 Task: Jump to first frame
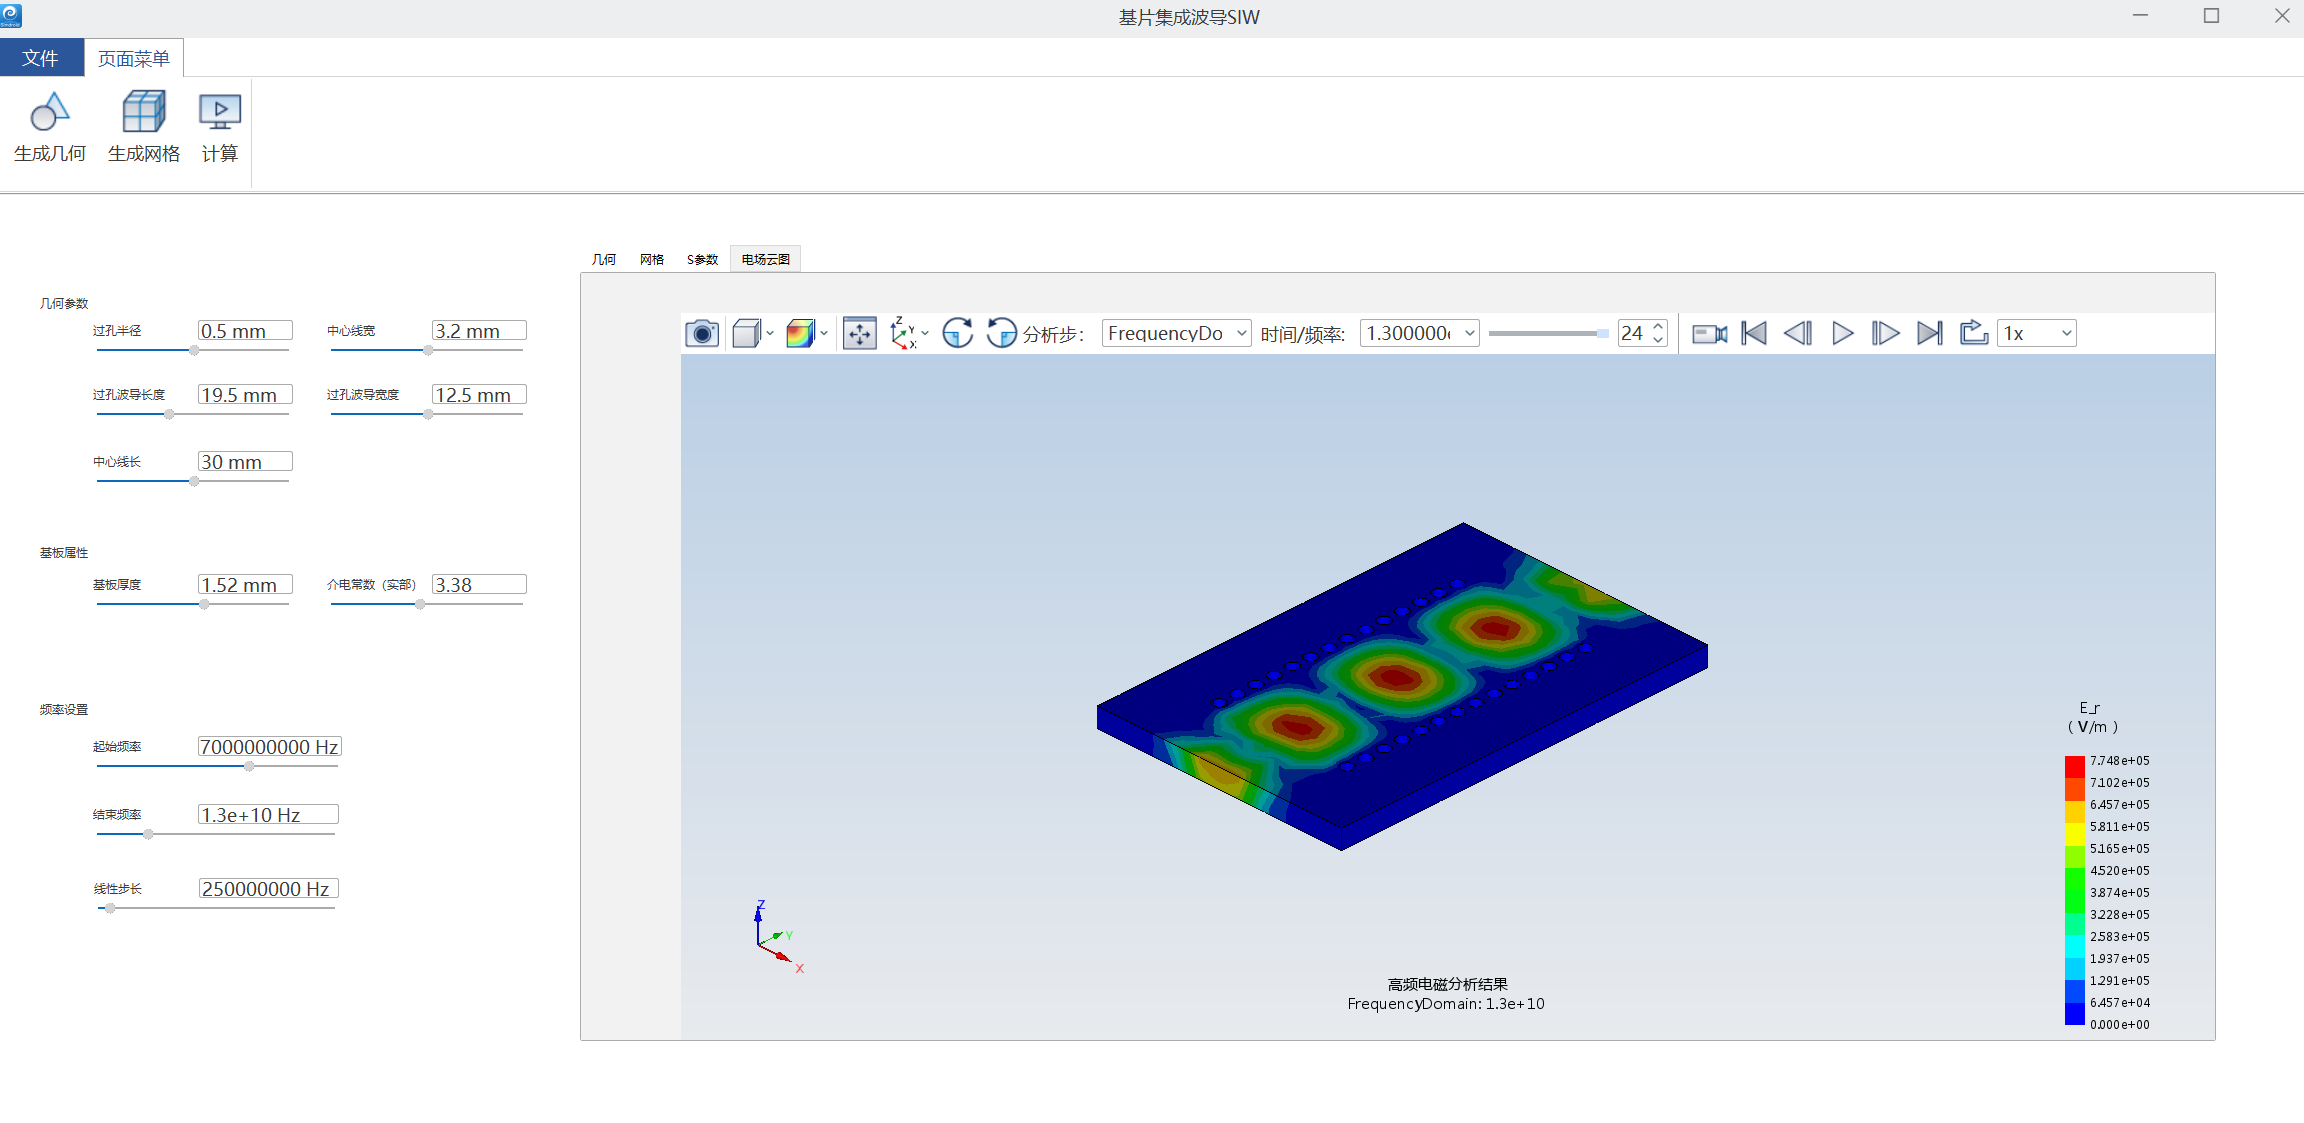1754,333
